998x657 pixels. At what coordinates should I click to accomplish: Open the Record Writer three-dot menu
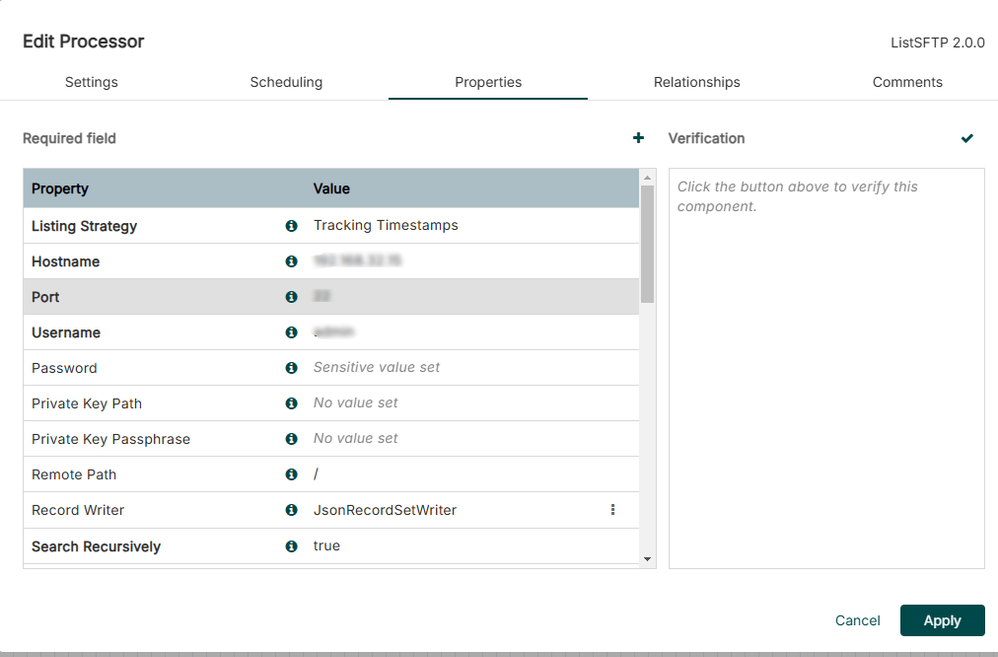coord(613,510)
